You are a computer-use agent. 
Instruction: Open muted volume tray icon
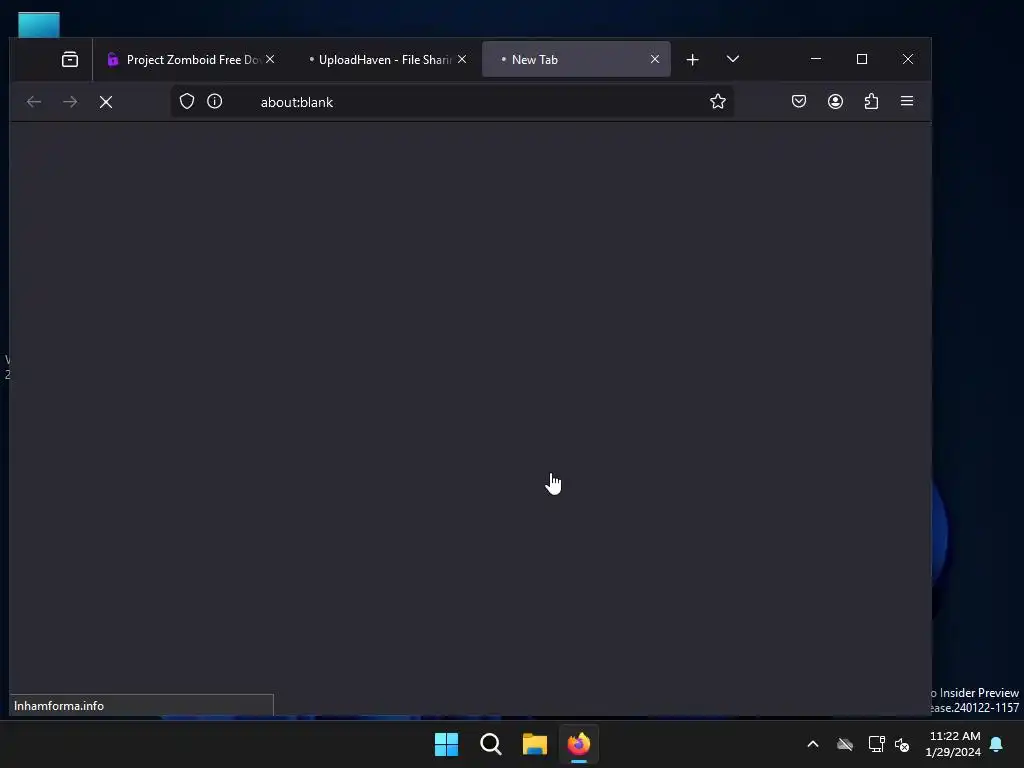coord(903,744)
